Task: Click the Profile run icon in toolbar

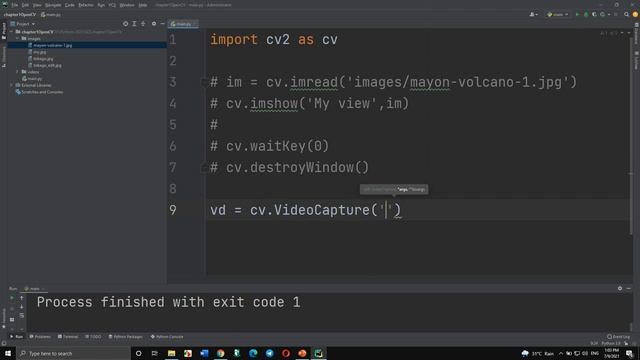Action: [603, 14]
